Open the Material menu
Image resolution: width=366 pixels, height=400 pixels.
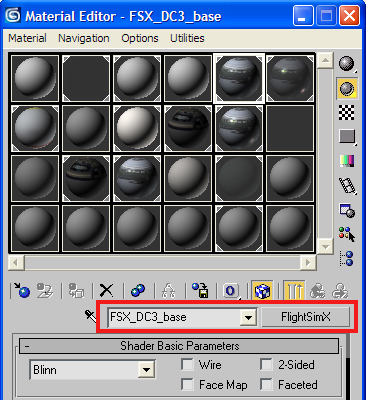(27, 38)
